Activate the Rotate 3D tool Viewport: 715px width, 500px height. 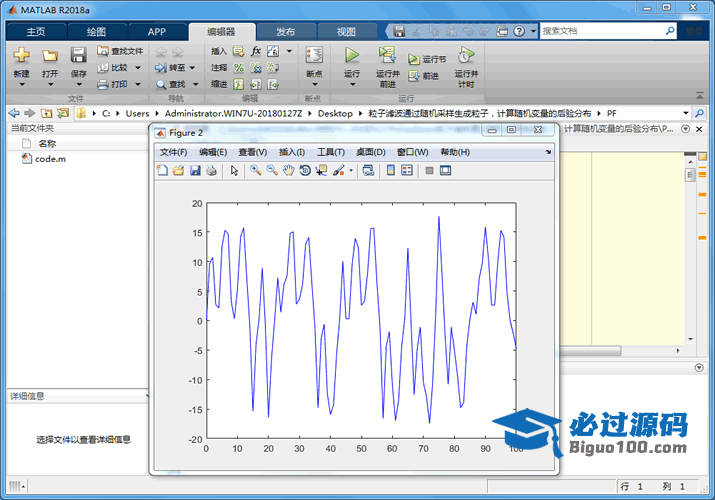[x=305, y=171]
